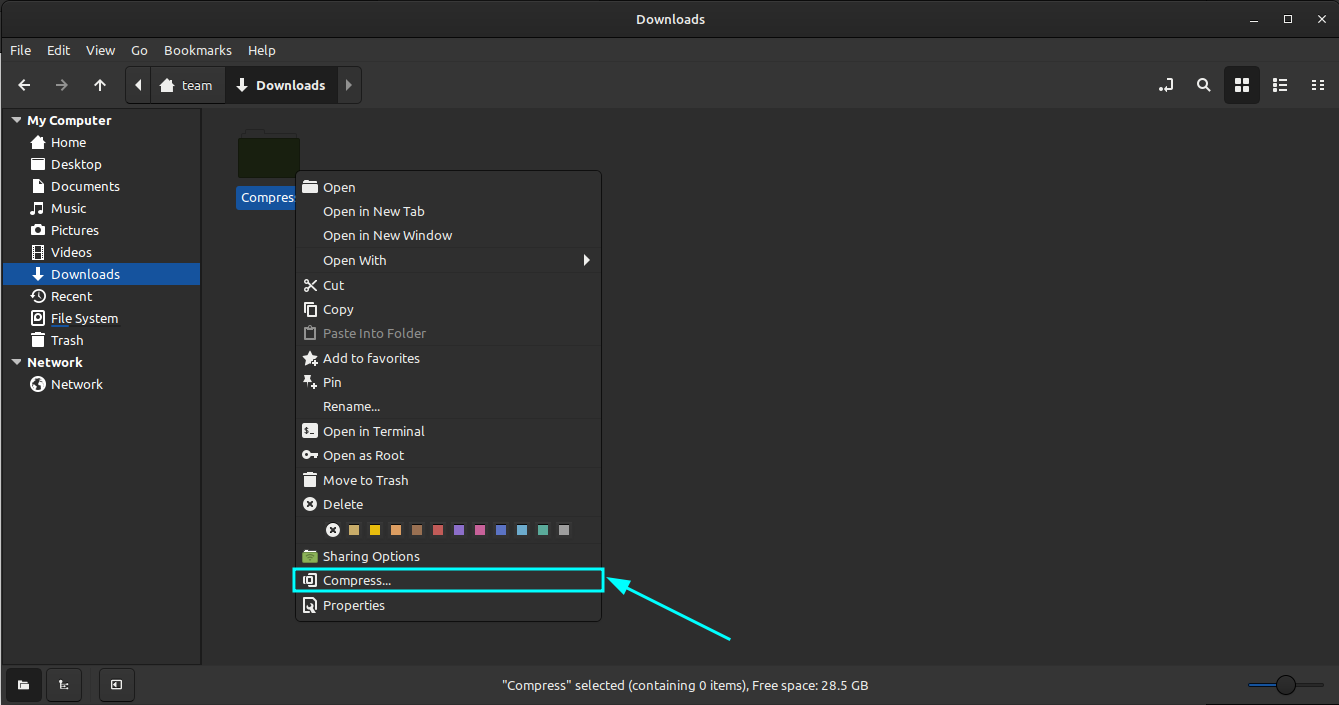This screenshot has width=1339, height=705.
Task: Switch sidebar to tree view mode
Action: (x=63, y=685)
